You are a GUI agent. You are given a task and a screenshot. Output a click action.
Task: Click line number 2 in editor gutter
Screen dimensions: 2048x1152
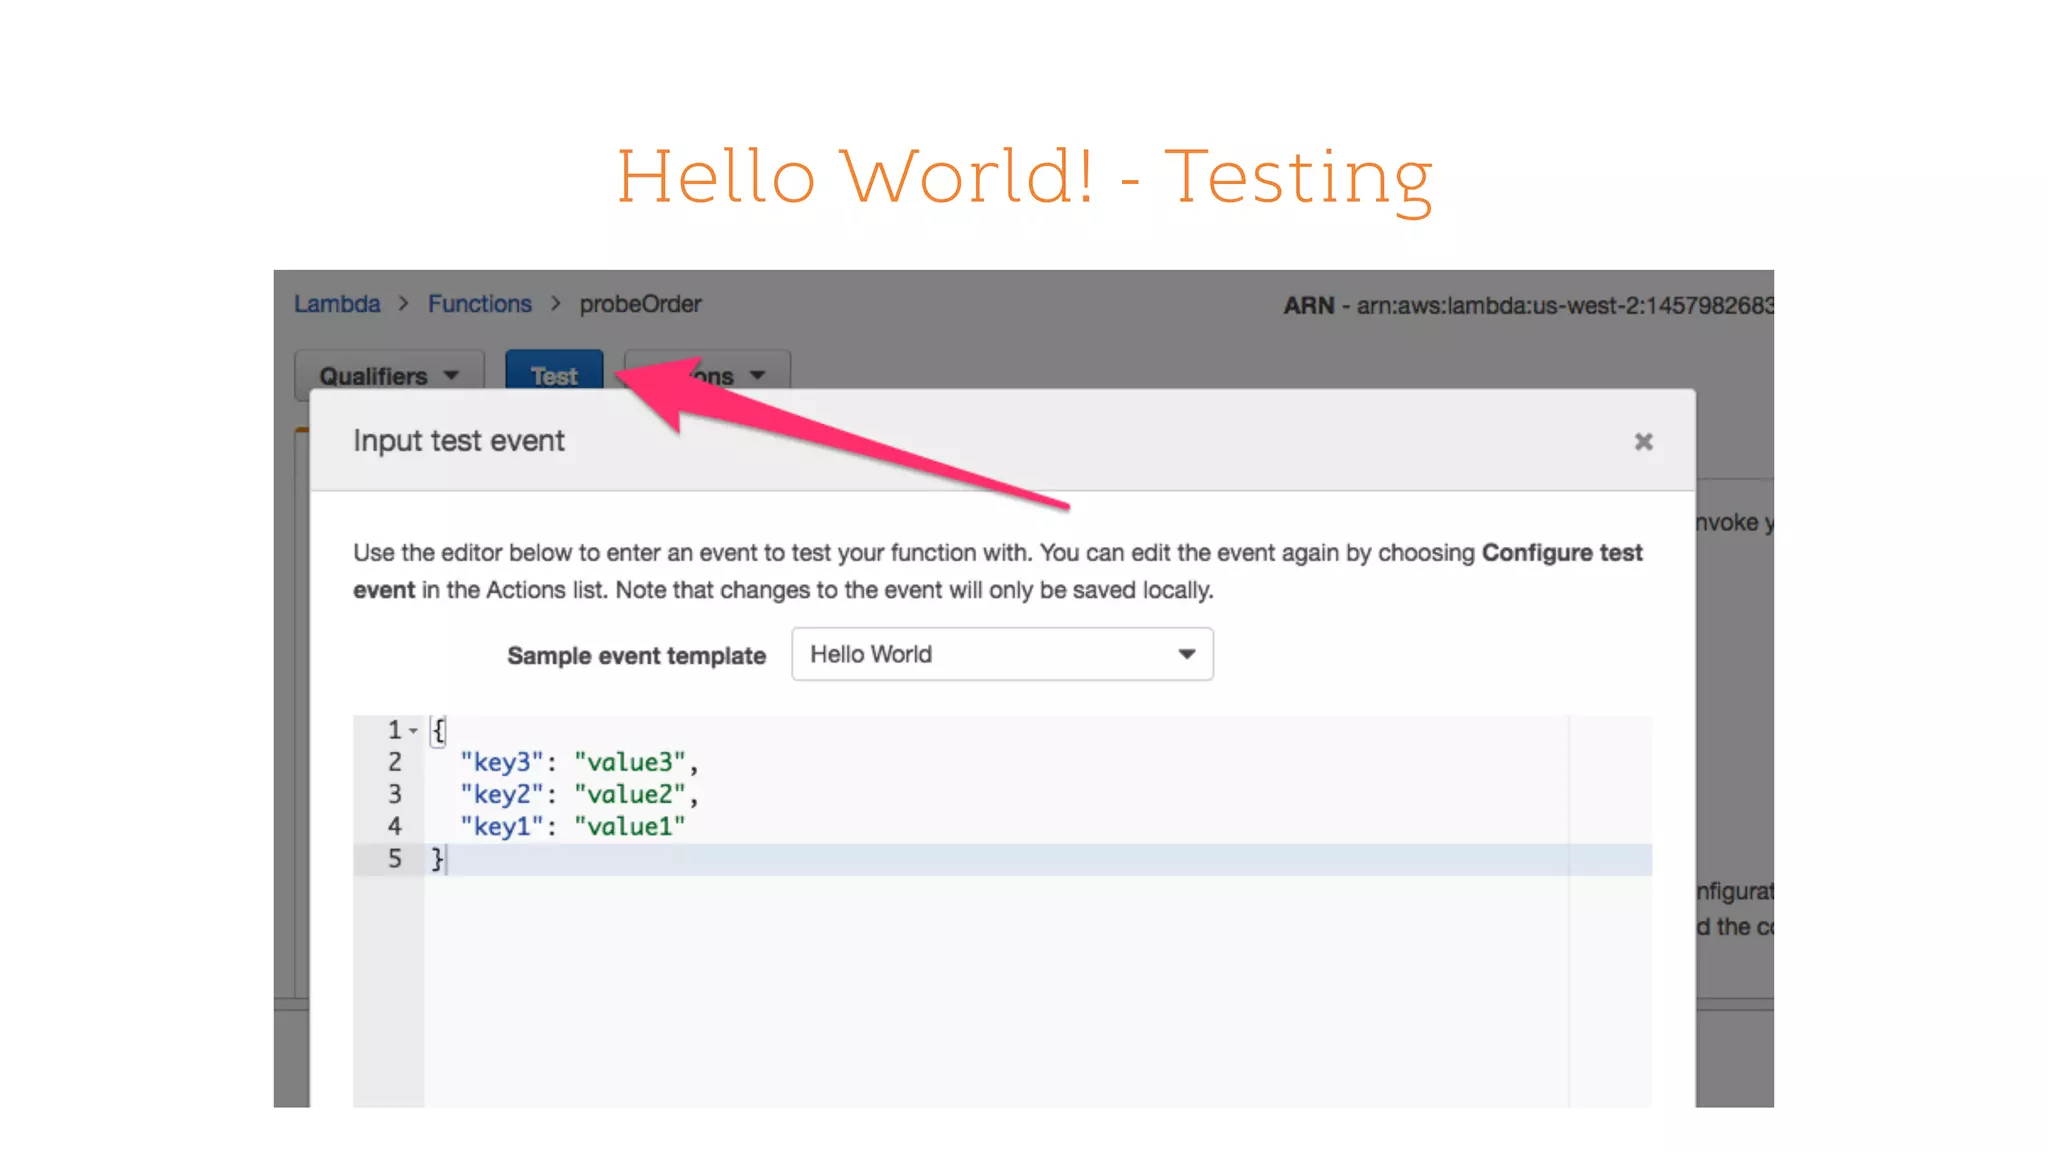[x=395, y=762]
